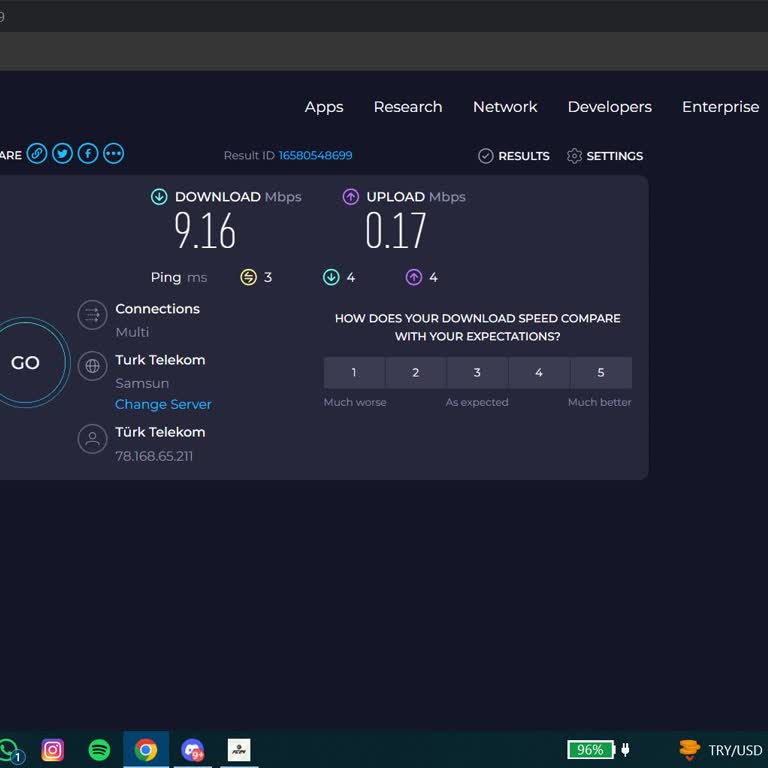Open WhatsApp from the taskbar
The height and width of the screenshot is (768, 768).
(10, 750)
